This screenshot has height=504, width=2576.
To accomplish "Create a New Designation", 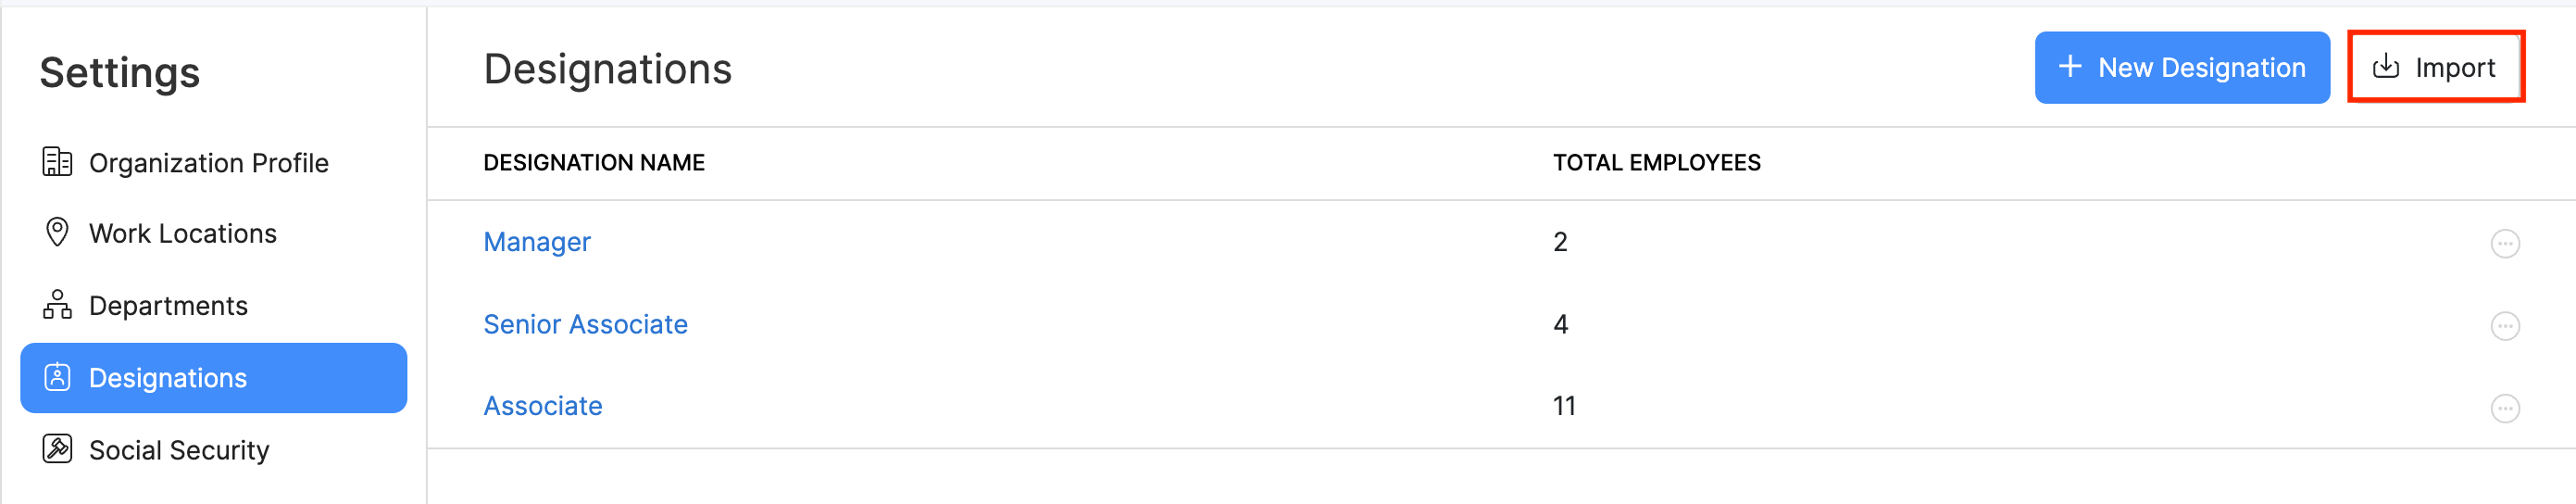I will click(x=2182, y=67).
